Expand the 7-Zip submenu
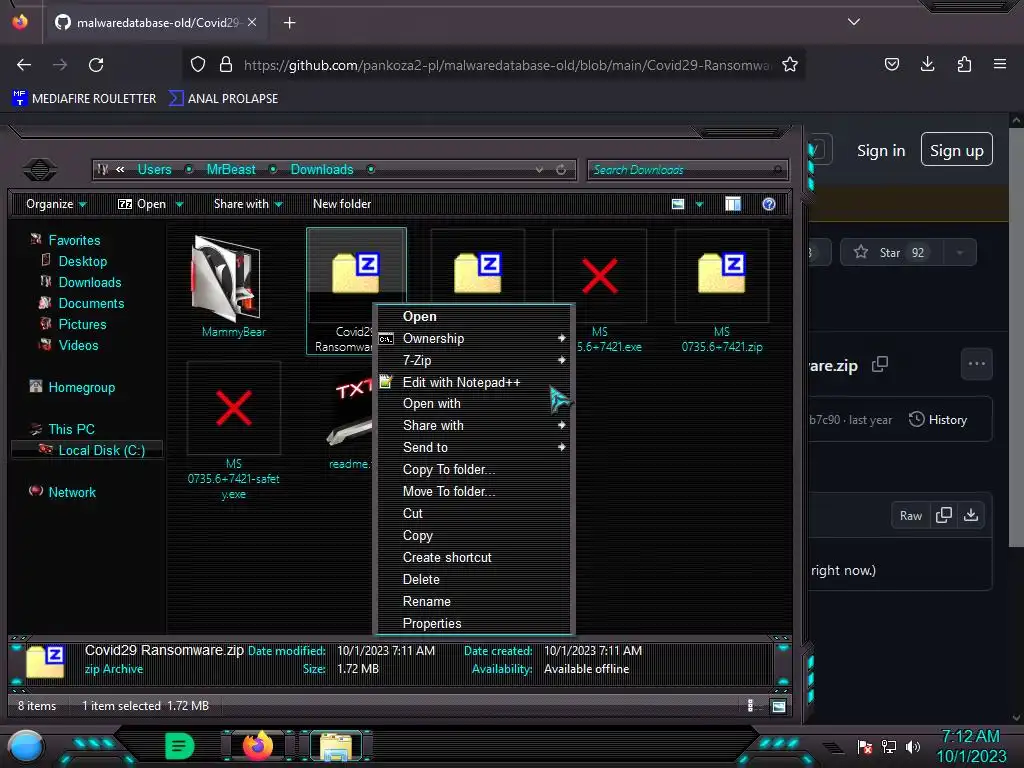The height and width of the screenshot is (768, 1024). (474, 360)
